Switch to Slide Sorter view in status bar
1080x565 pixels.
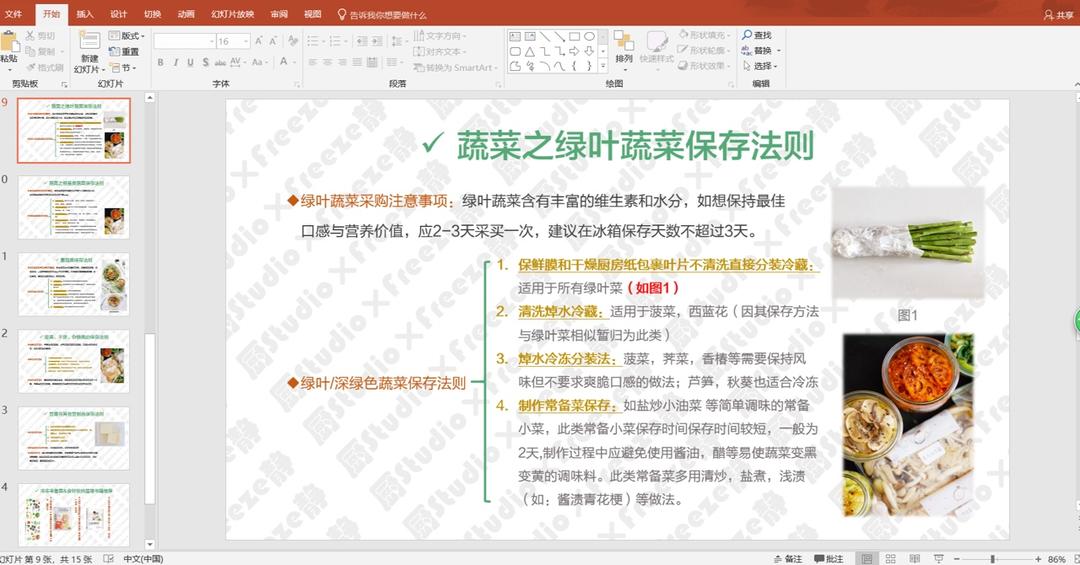pos(891,559)
